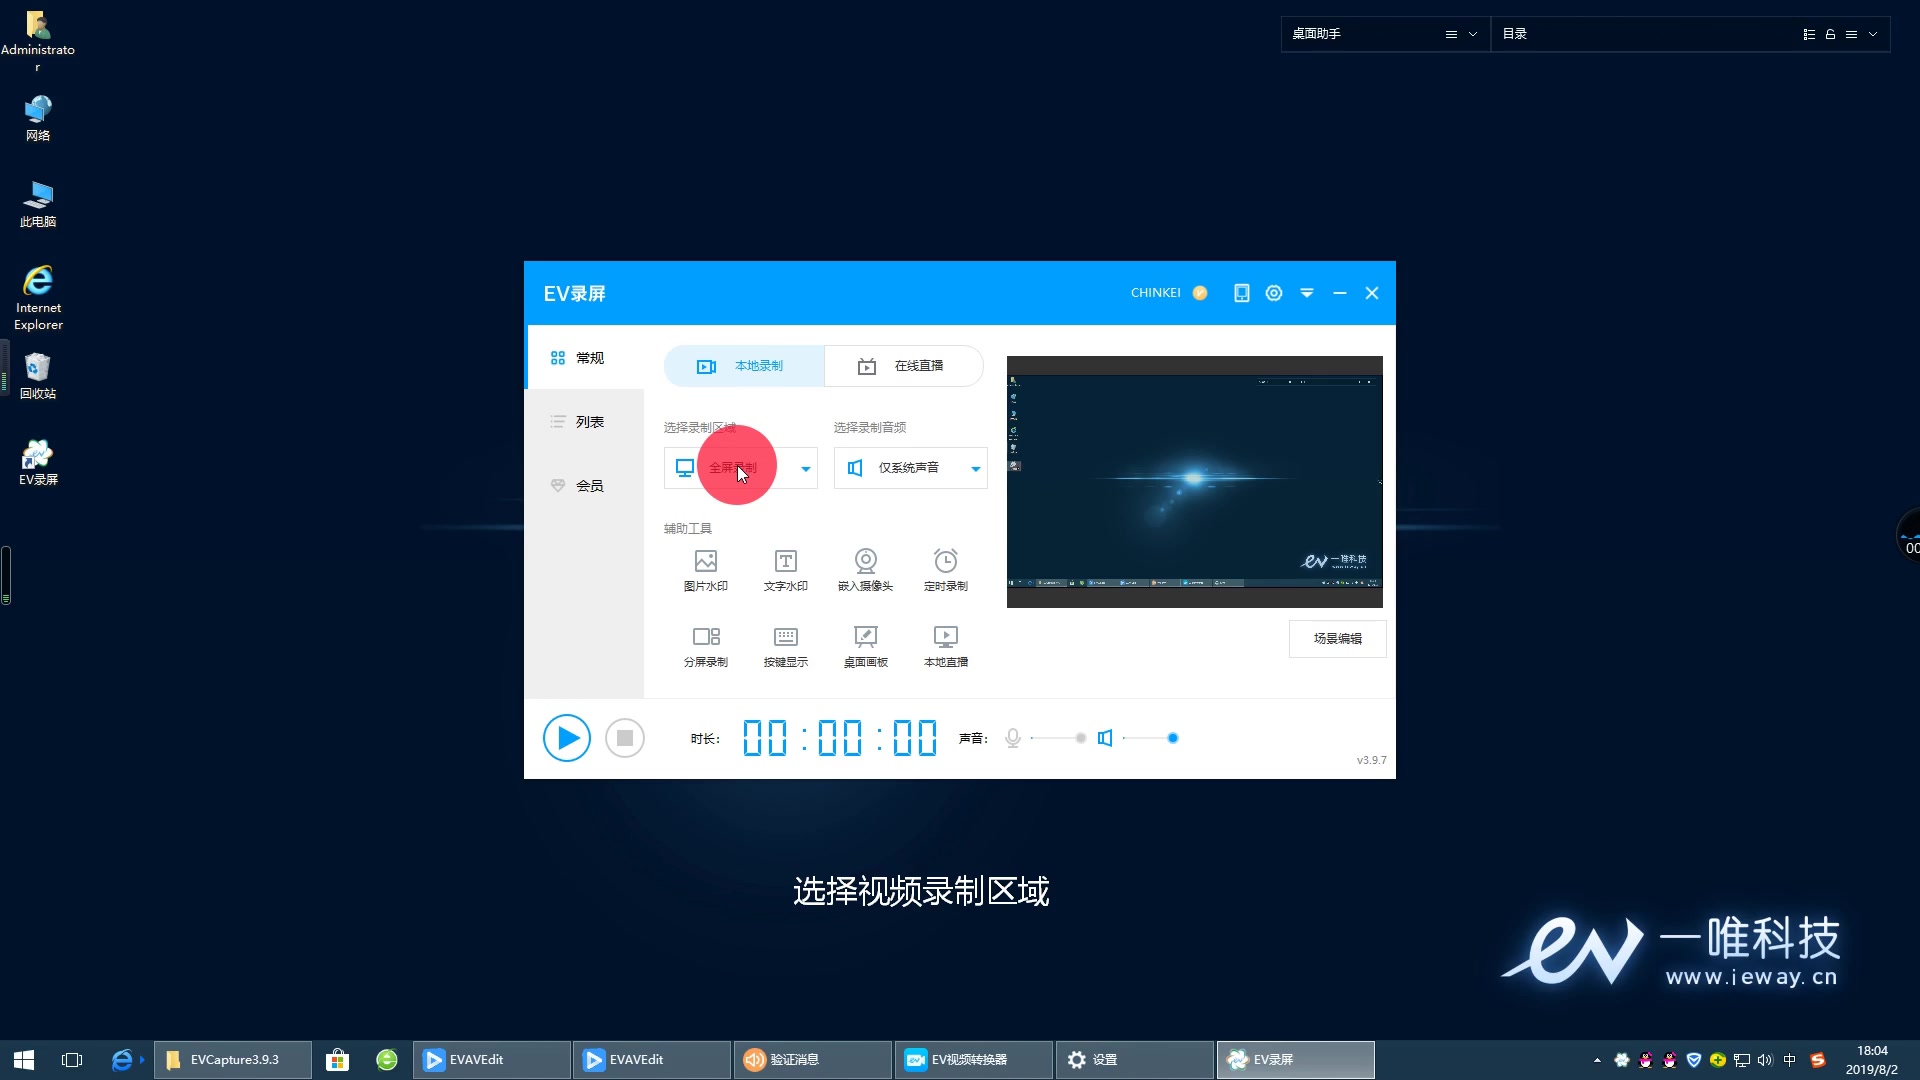Click the list view icon in 目录 widget

click(1809, 34)
